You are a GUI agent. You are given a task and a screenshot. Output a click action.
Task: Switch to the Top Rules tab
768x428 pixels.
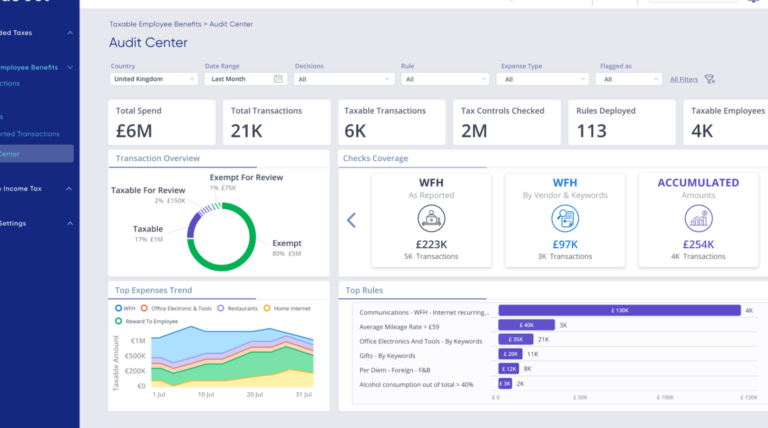pyautogui.click(x=364, y=290)
